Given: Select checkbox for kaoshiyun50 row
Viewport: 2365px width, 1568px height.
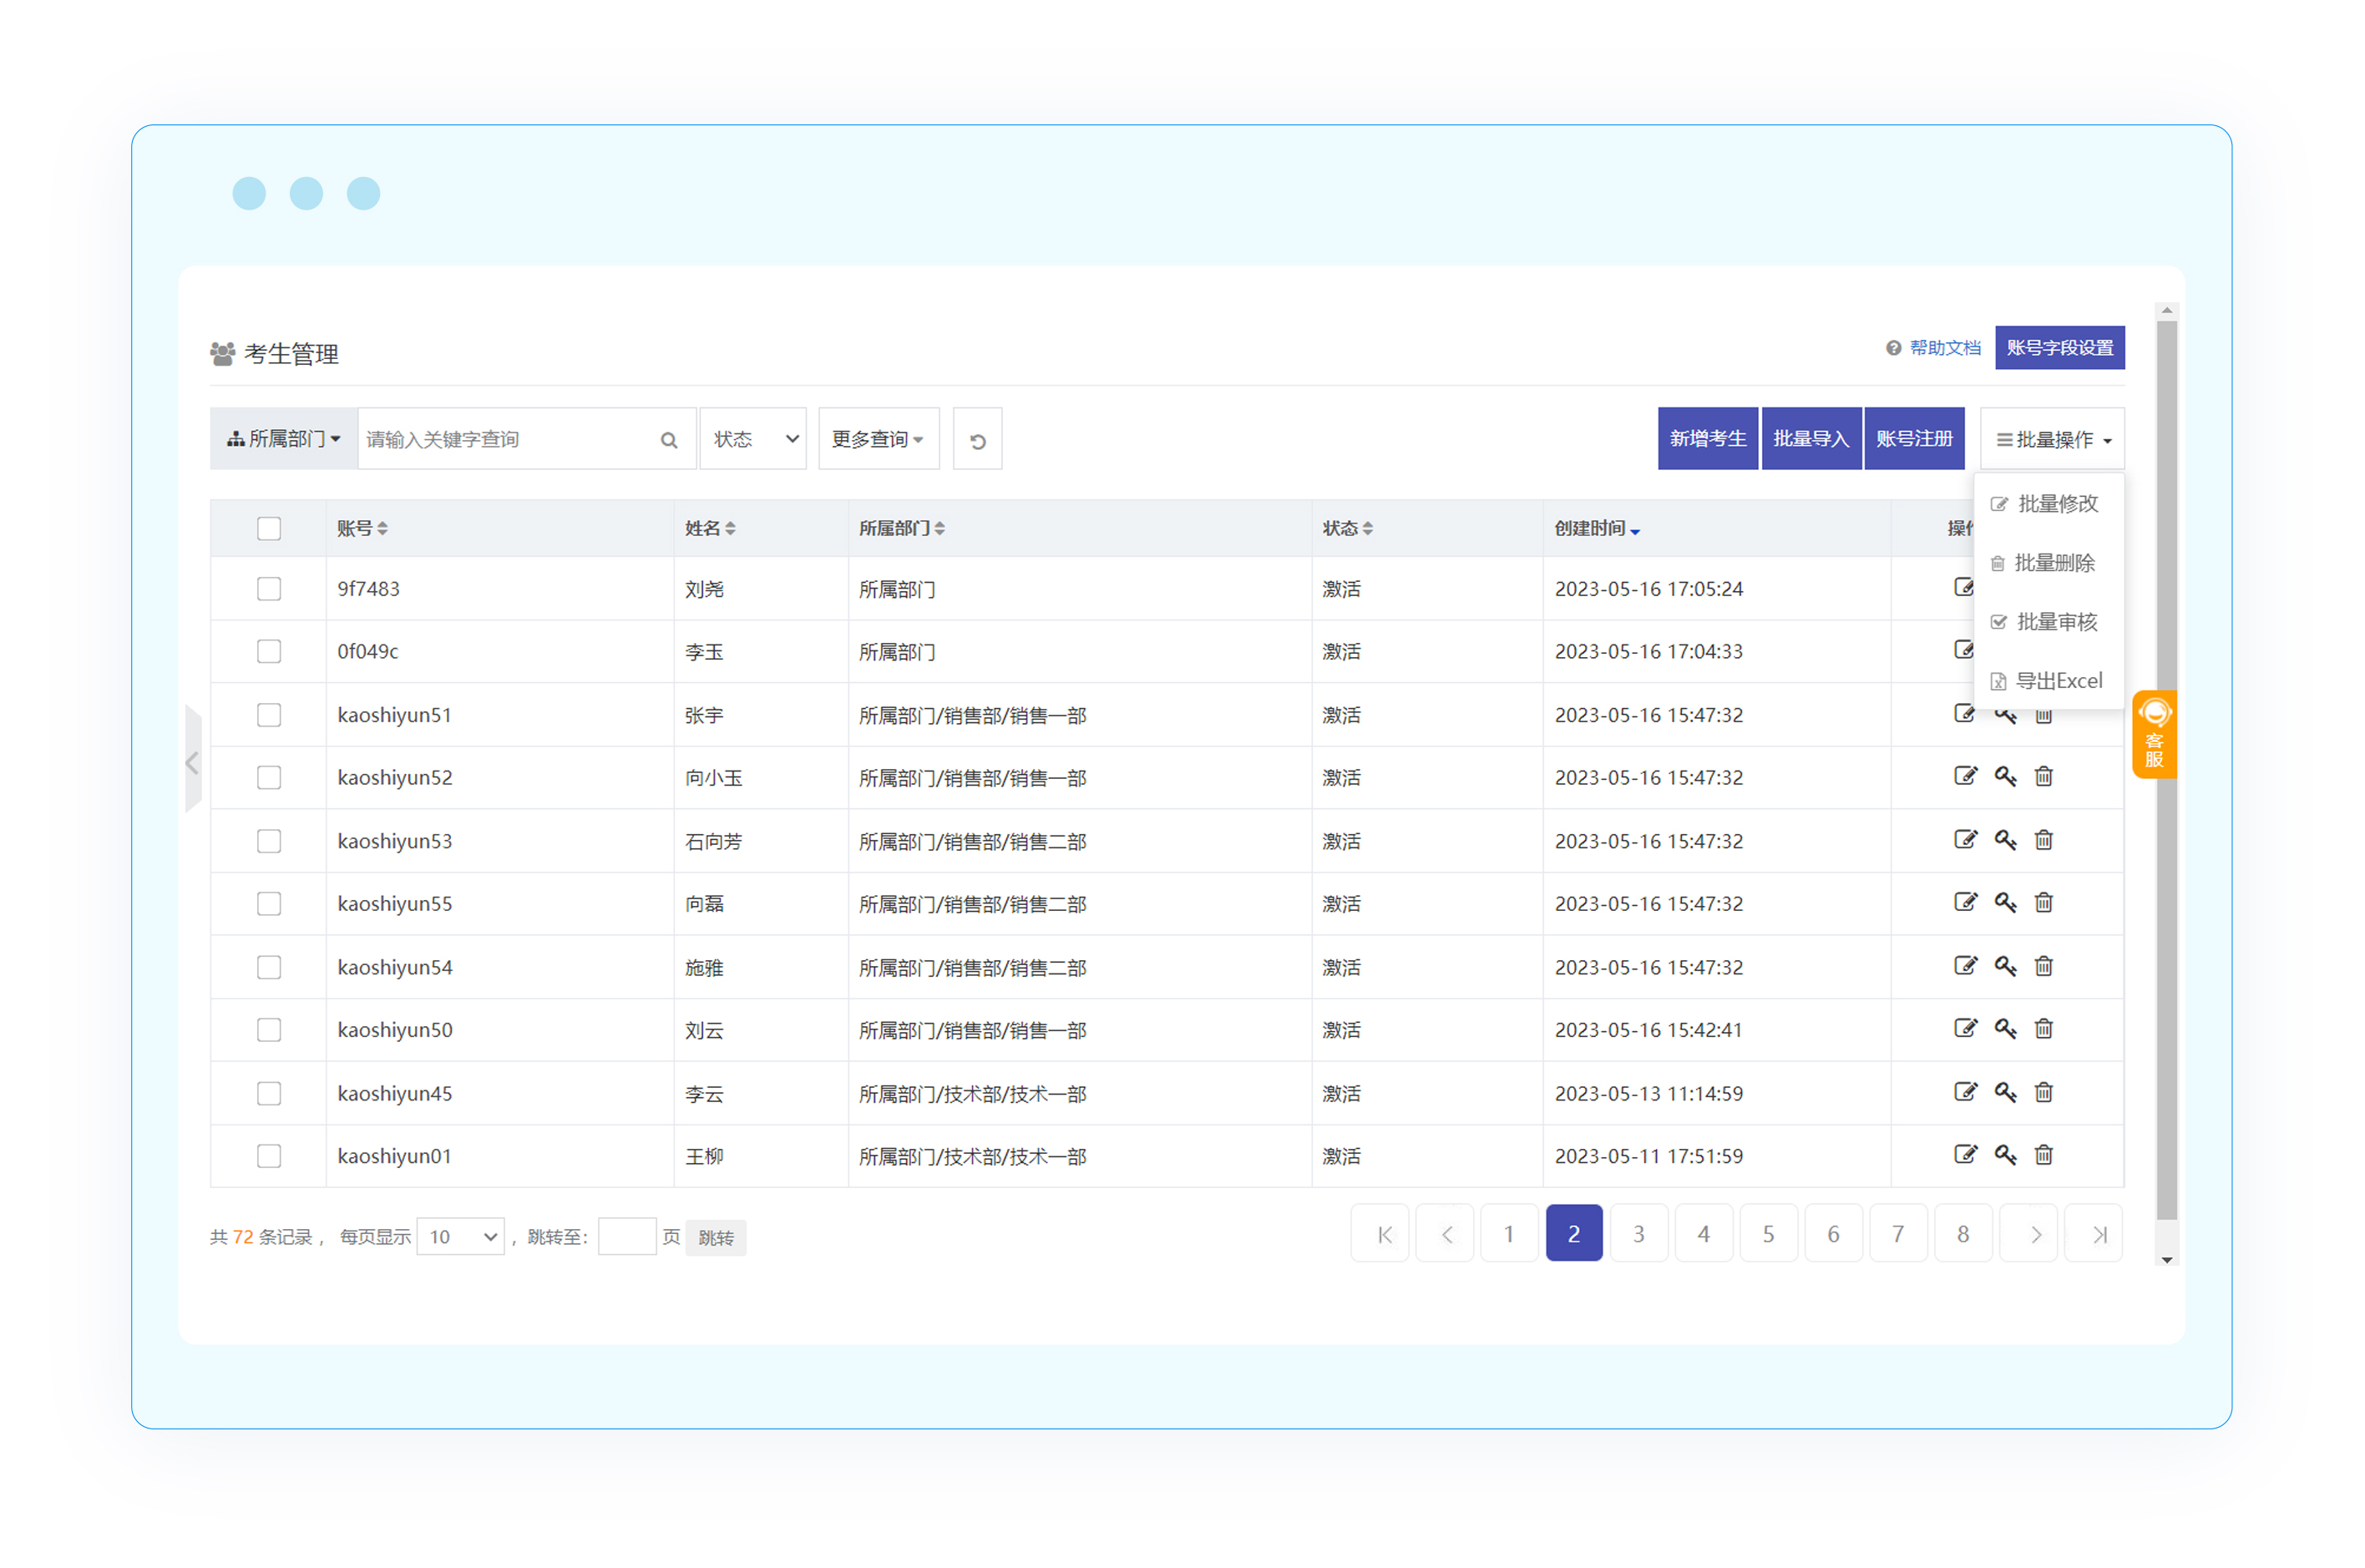Looking at the screenshot, I should click(x=269, y=1030).
